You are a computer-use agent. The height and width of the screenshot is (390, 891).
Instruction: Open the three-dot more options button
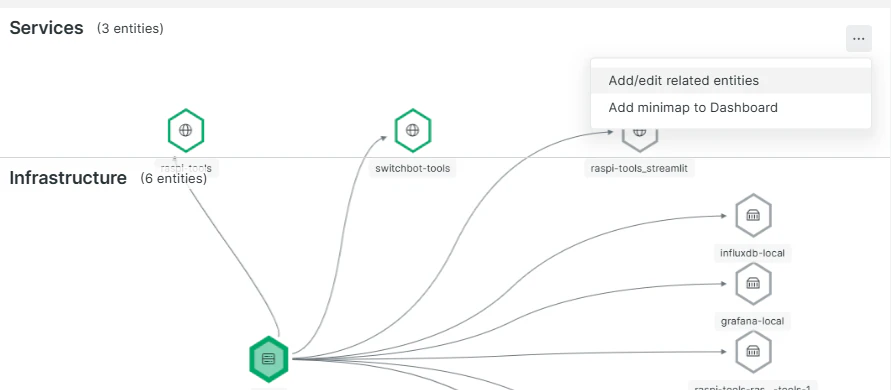pos(859,39)
